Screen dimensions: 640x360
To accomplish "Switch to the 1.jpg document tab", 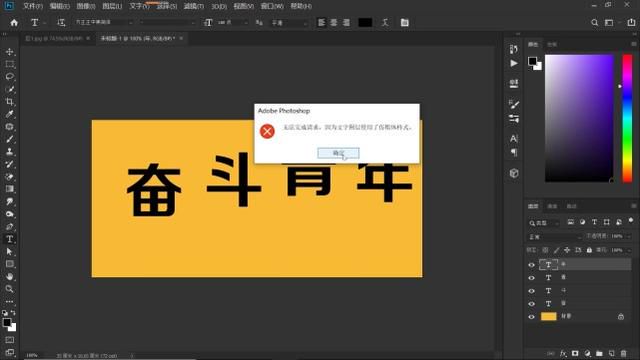I will coord(53,38).
